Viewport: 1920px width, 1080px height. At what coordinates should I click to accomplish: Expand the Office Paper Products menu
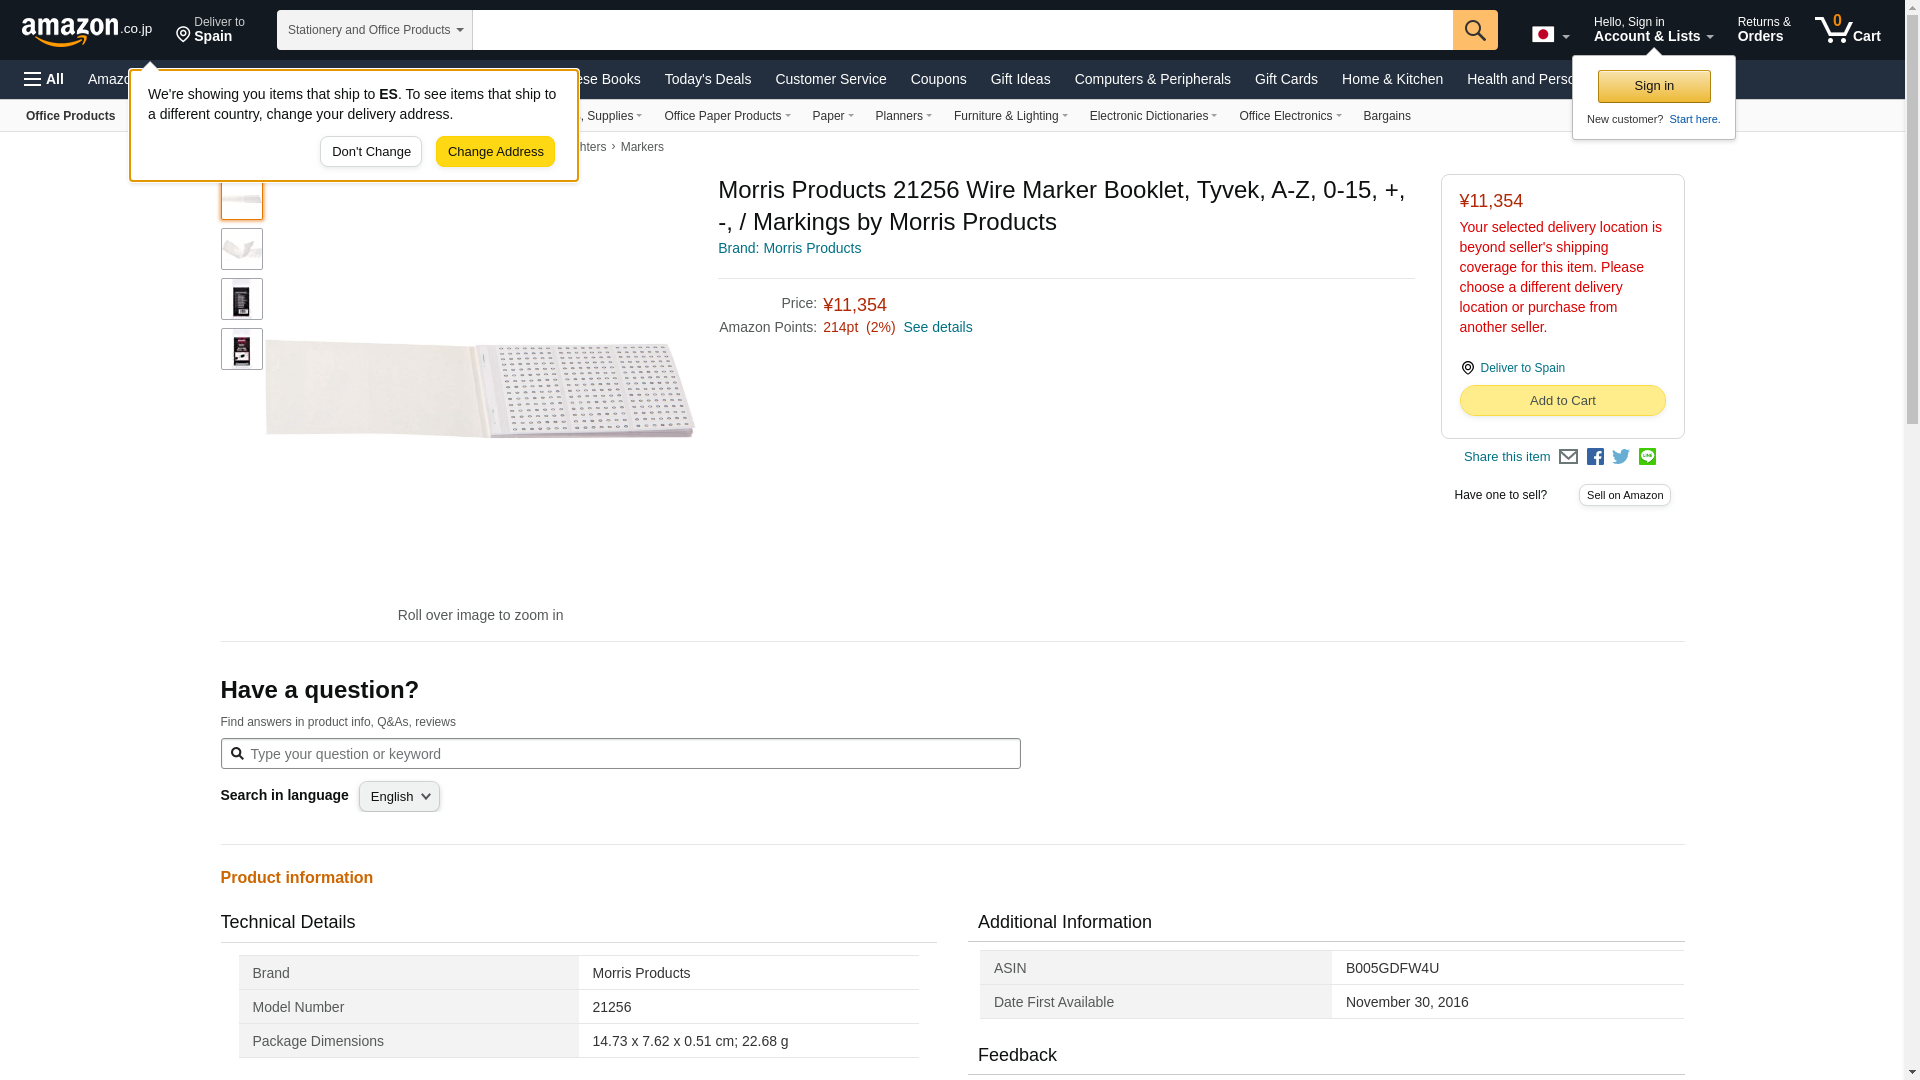click(726, 116)
